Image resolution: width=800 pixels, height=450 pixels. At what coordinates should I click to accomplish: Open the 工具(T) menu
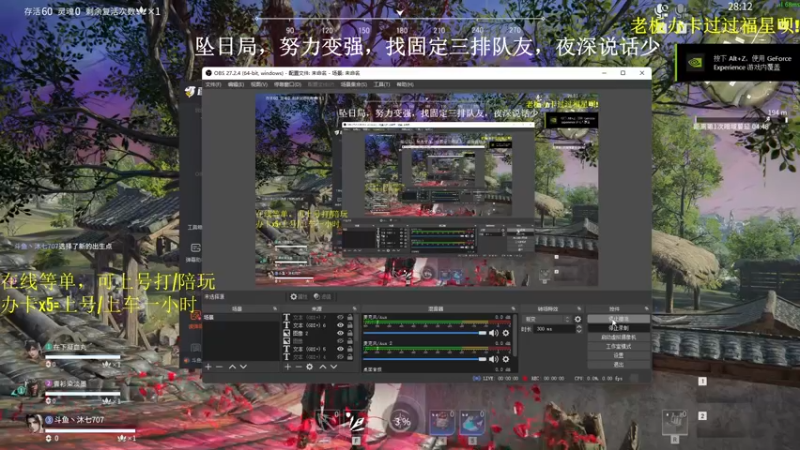click(x=382, y=84)
